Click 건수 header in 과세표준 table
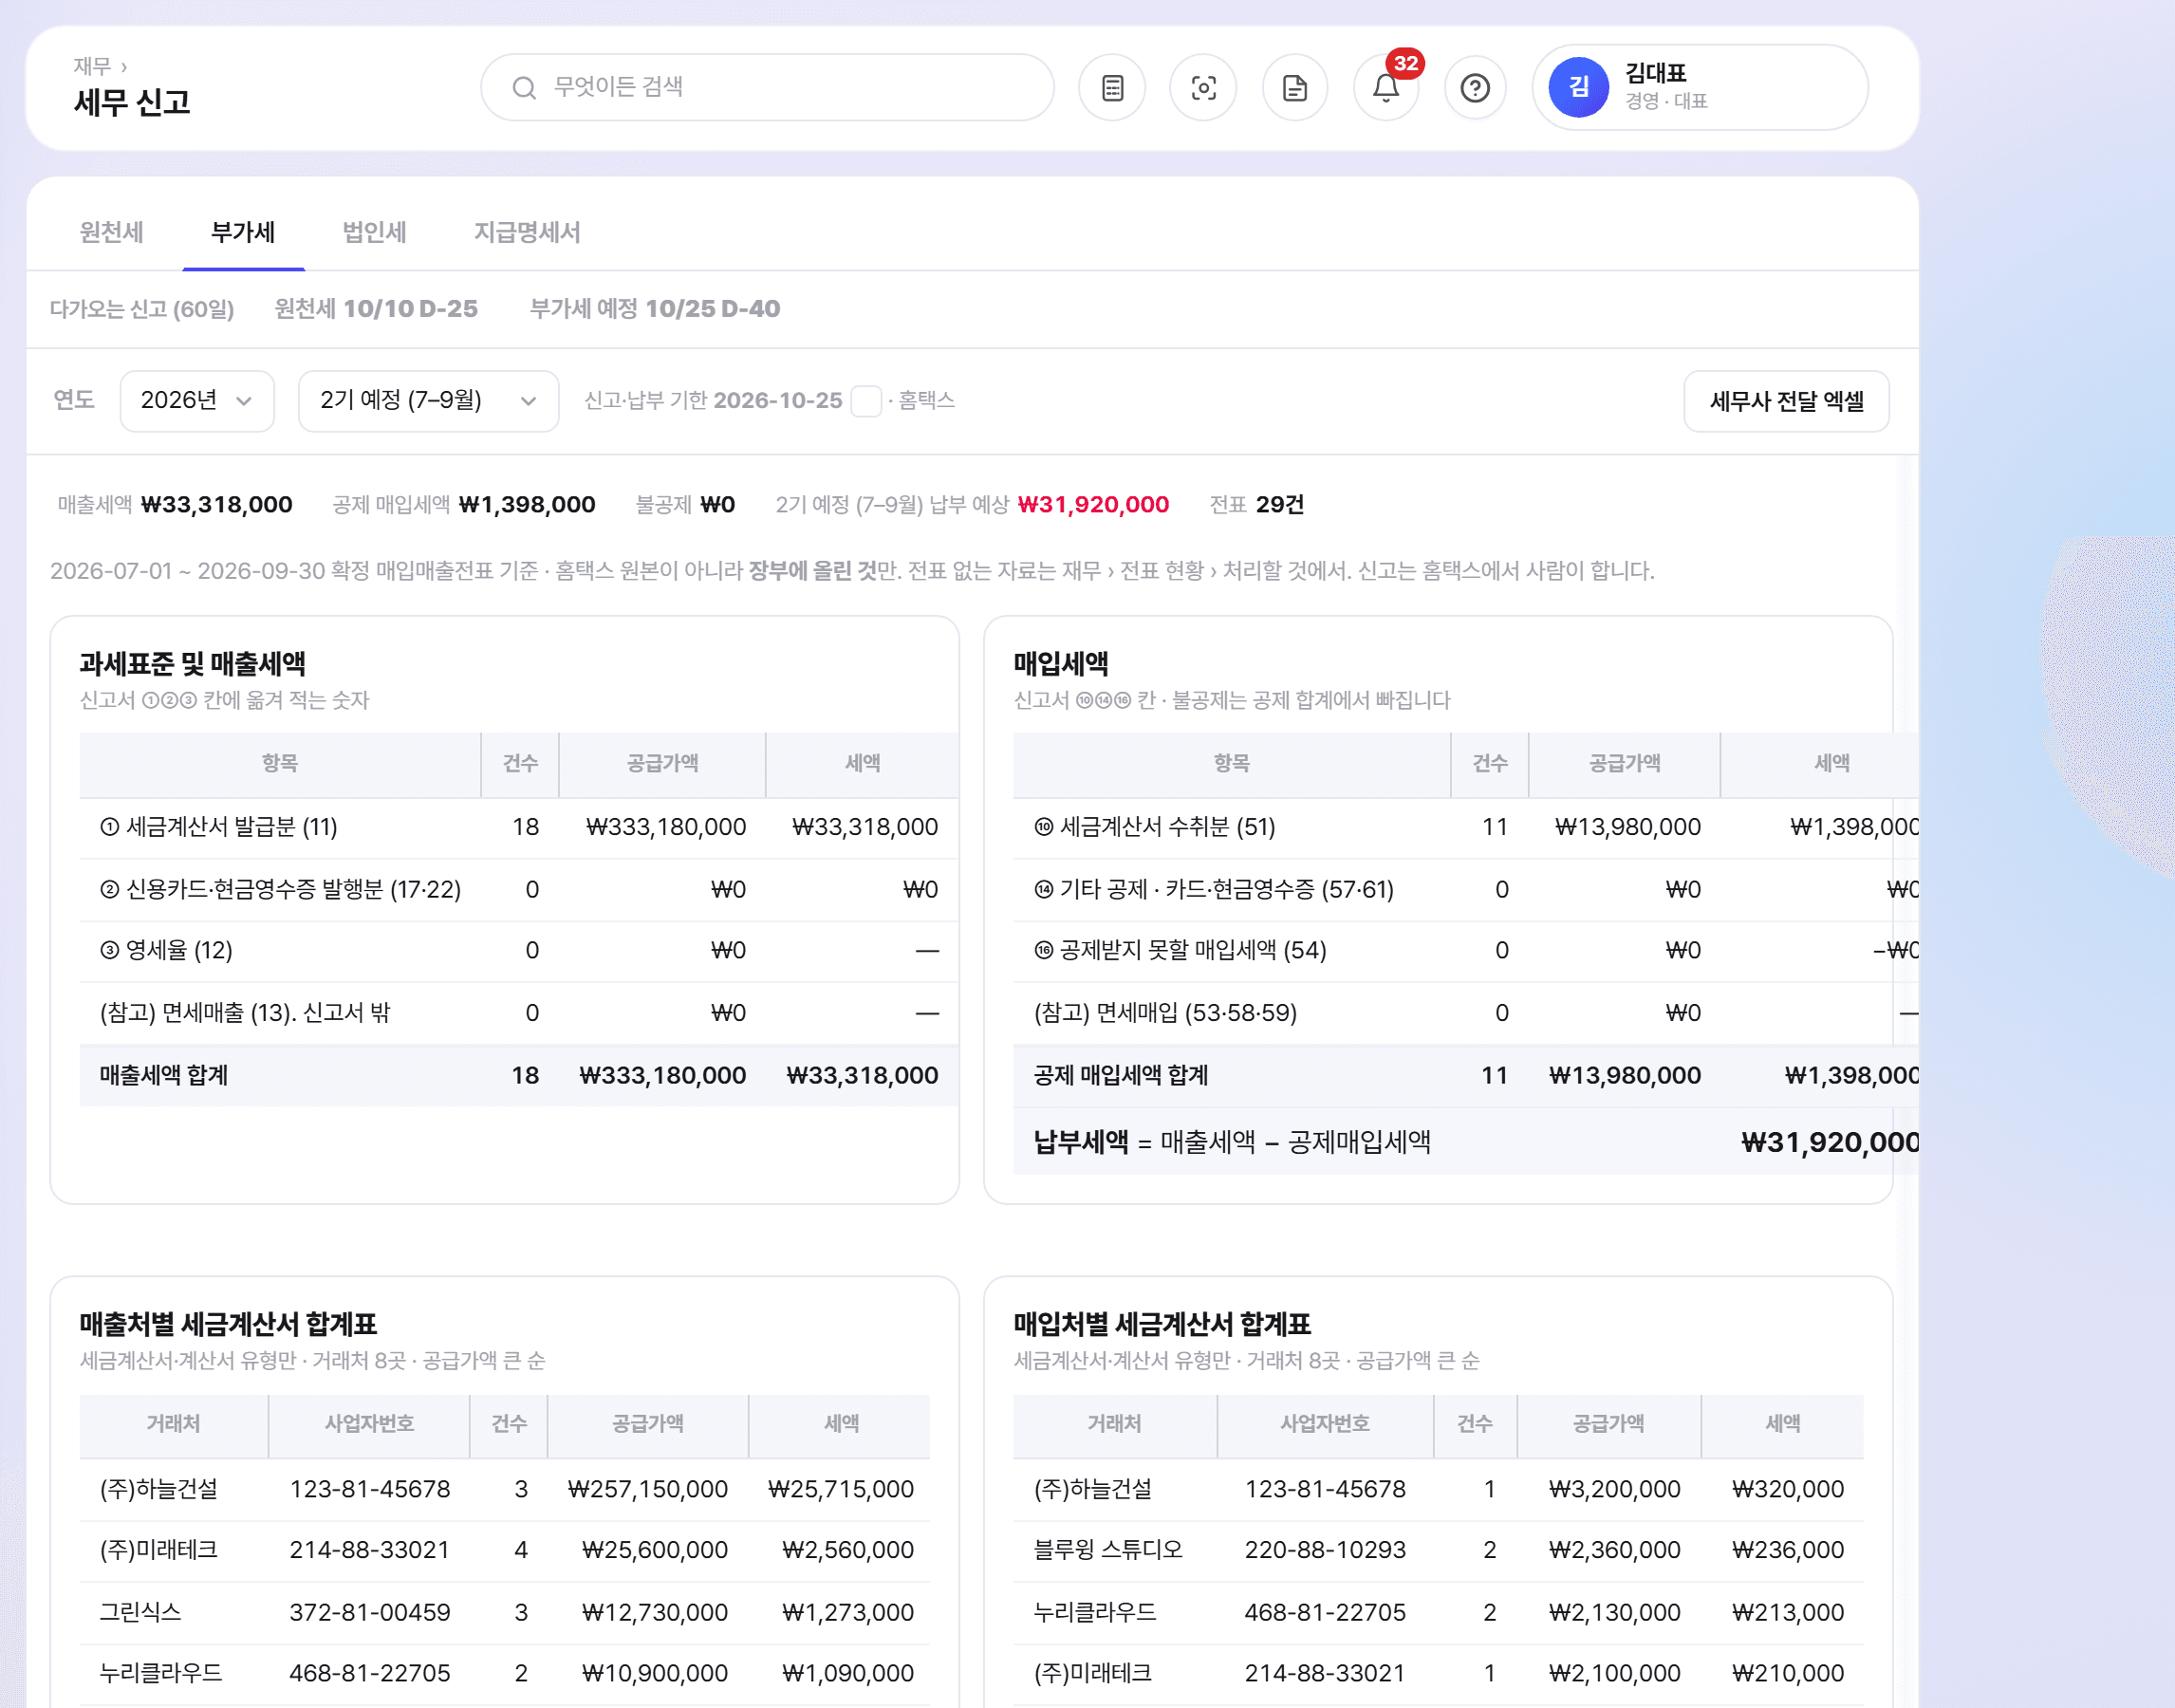This screenshot has width=2175, height=1708. [x=520, y=764]
